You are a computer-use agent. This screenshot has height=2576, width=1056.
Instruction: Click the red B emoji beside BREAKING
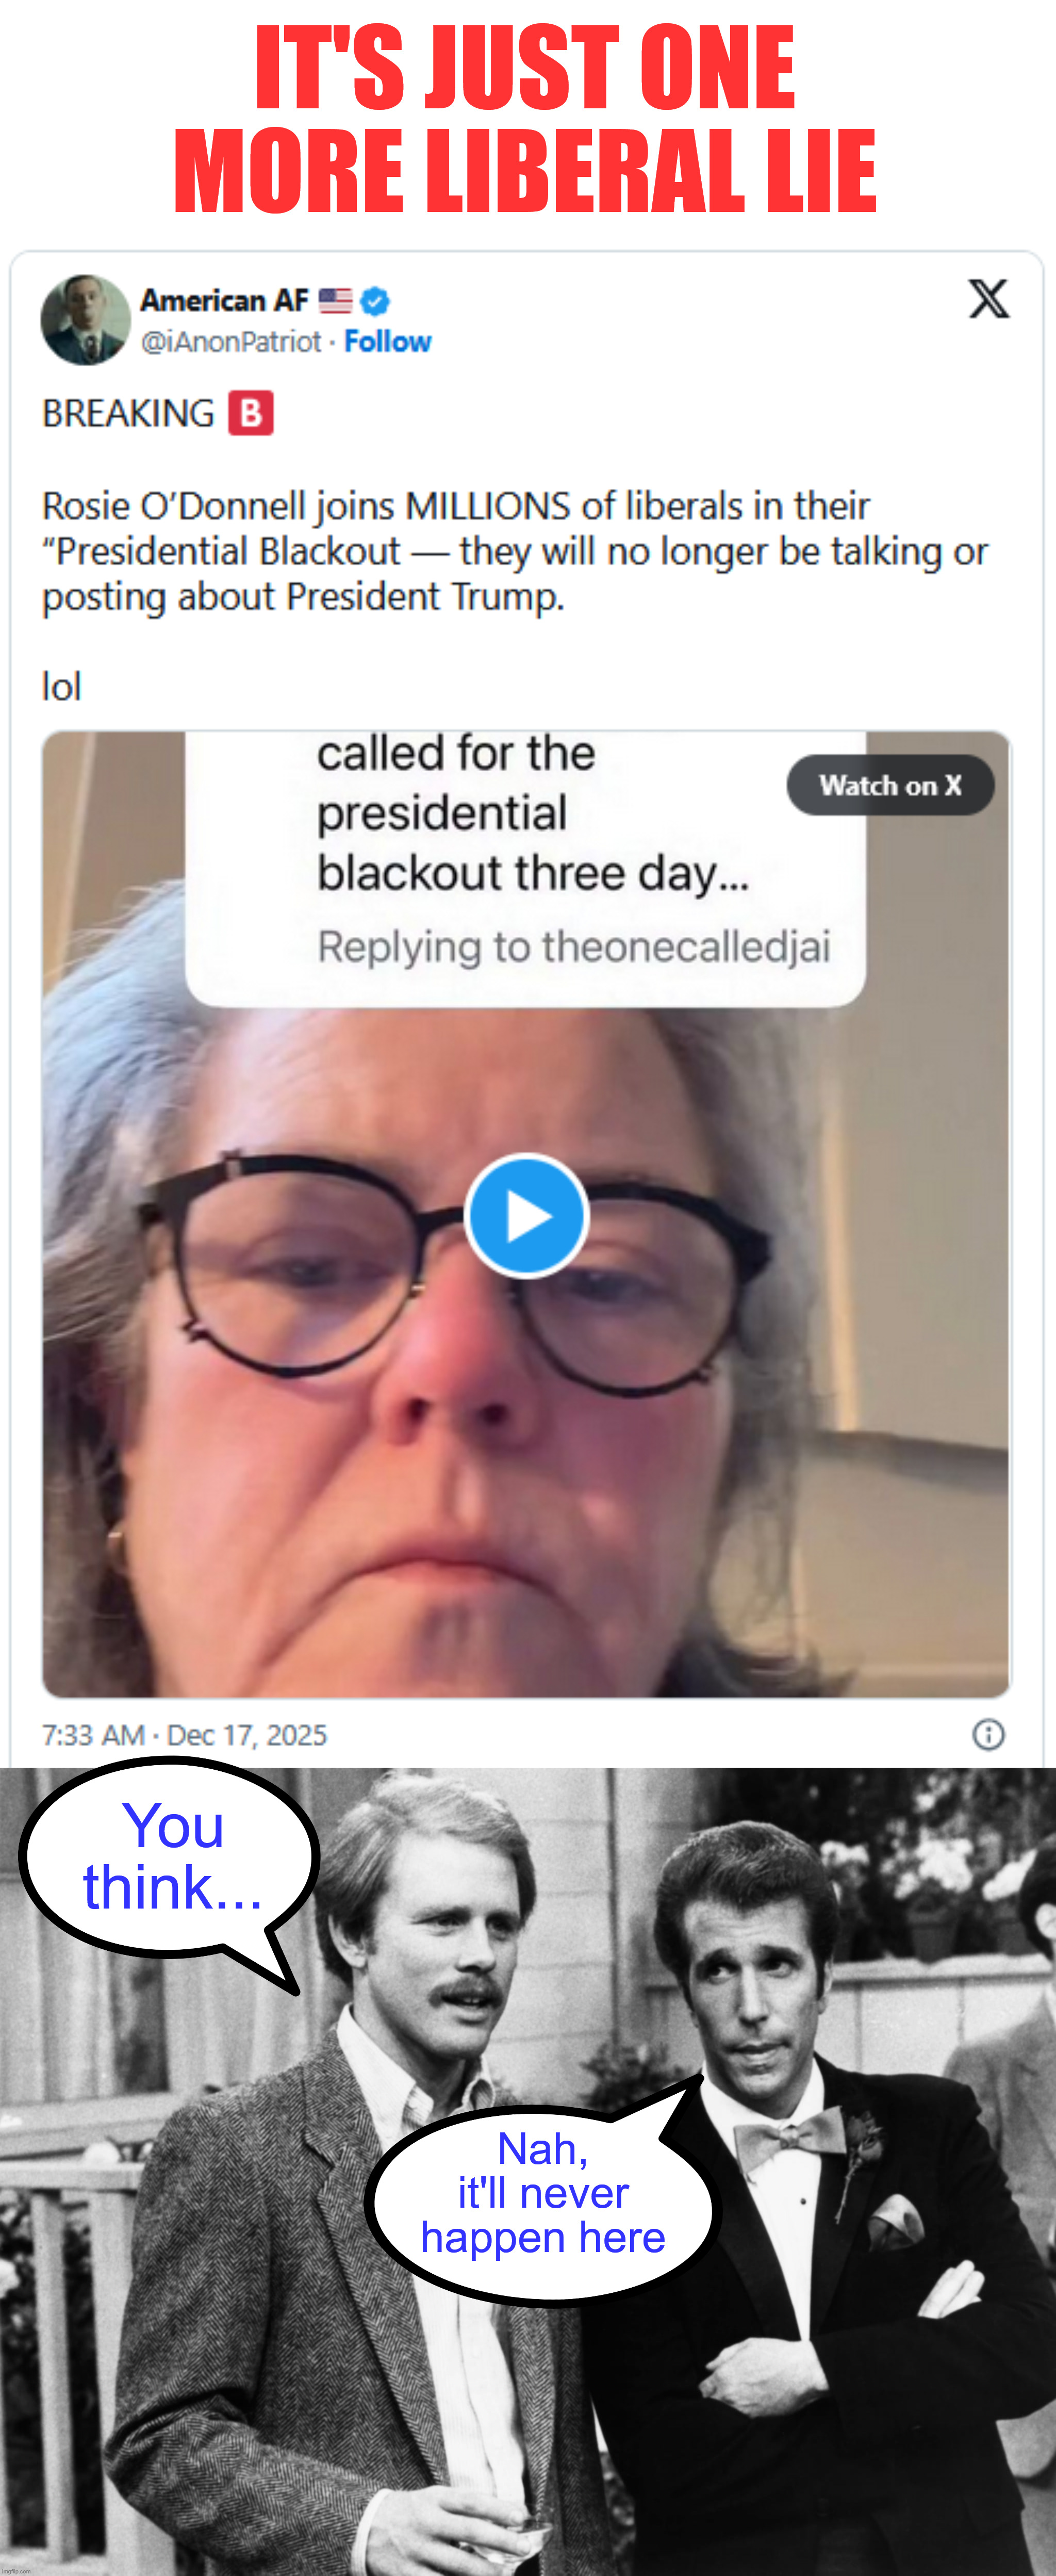coord(250,413)
